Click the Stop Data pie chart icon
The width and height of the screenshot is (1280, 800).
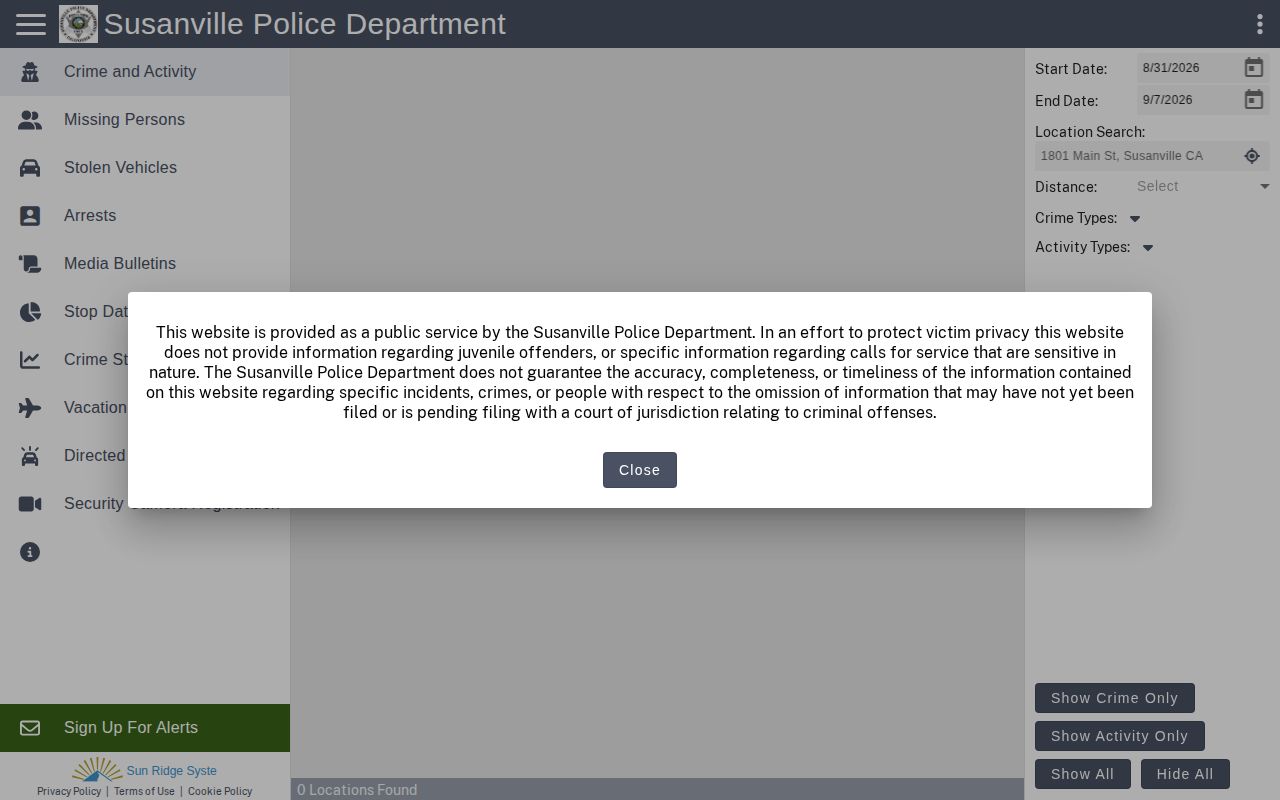pos(30,312)
